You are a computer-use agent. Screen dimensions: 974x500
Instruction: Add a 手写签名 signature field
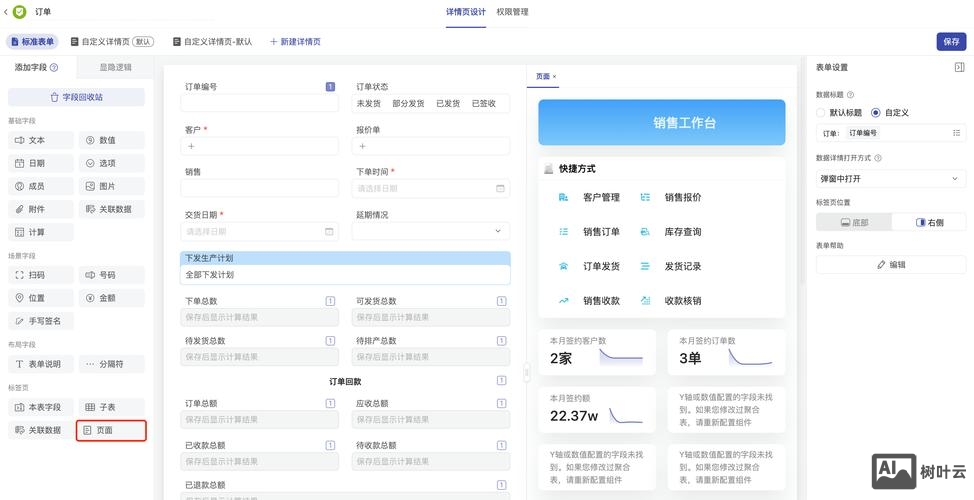click(40, 321)
